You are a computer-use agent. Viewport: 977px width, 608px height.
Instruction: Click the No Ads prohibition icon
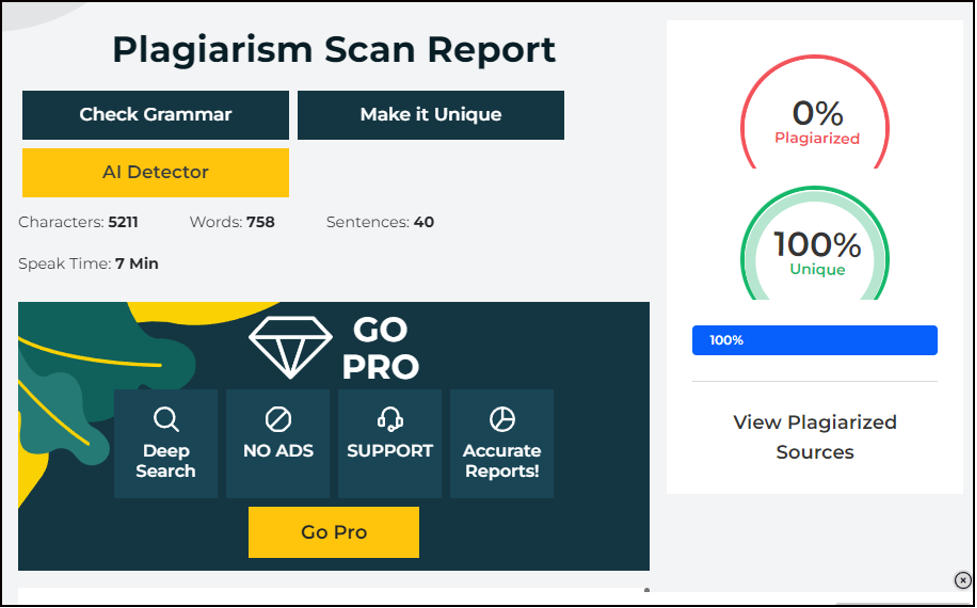pos(278,418)
